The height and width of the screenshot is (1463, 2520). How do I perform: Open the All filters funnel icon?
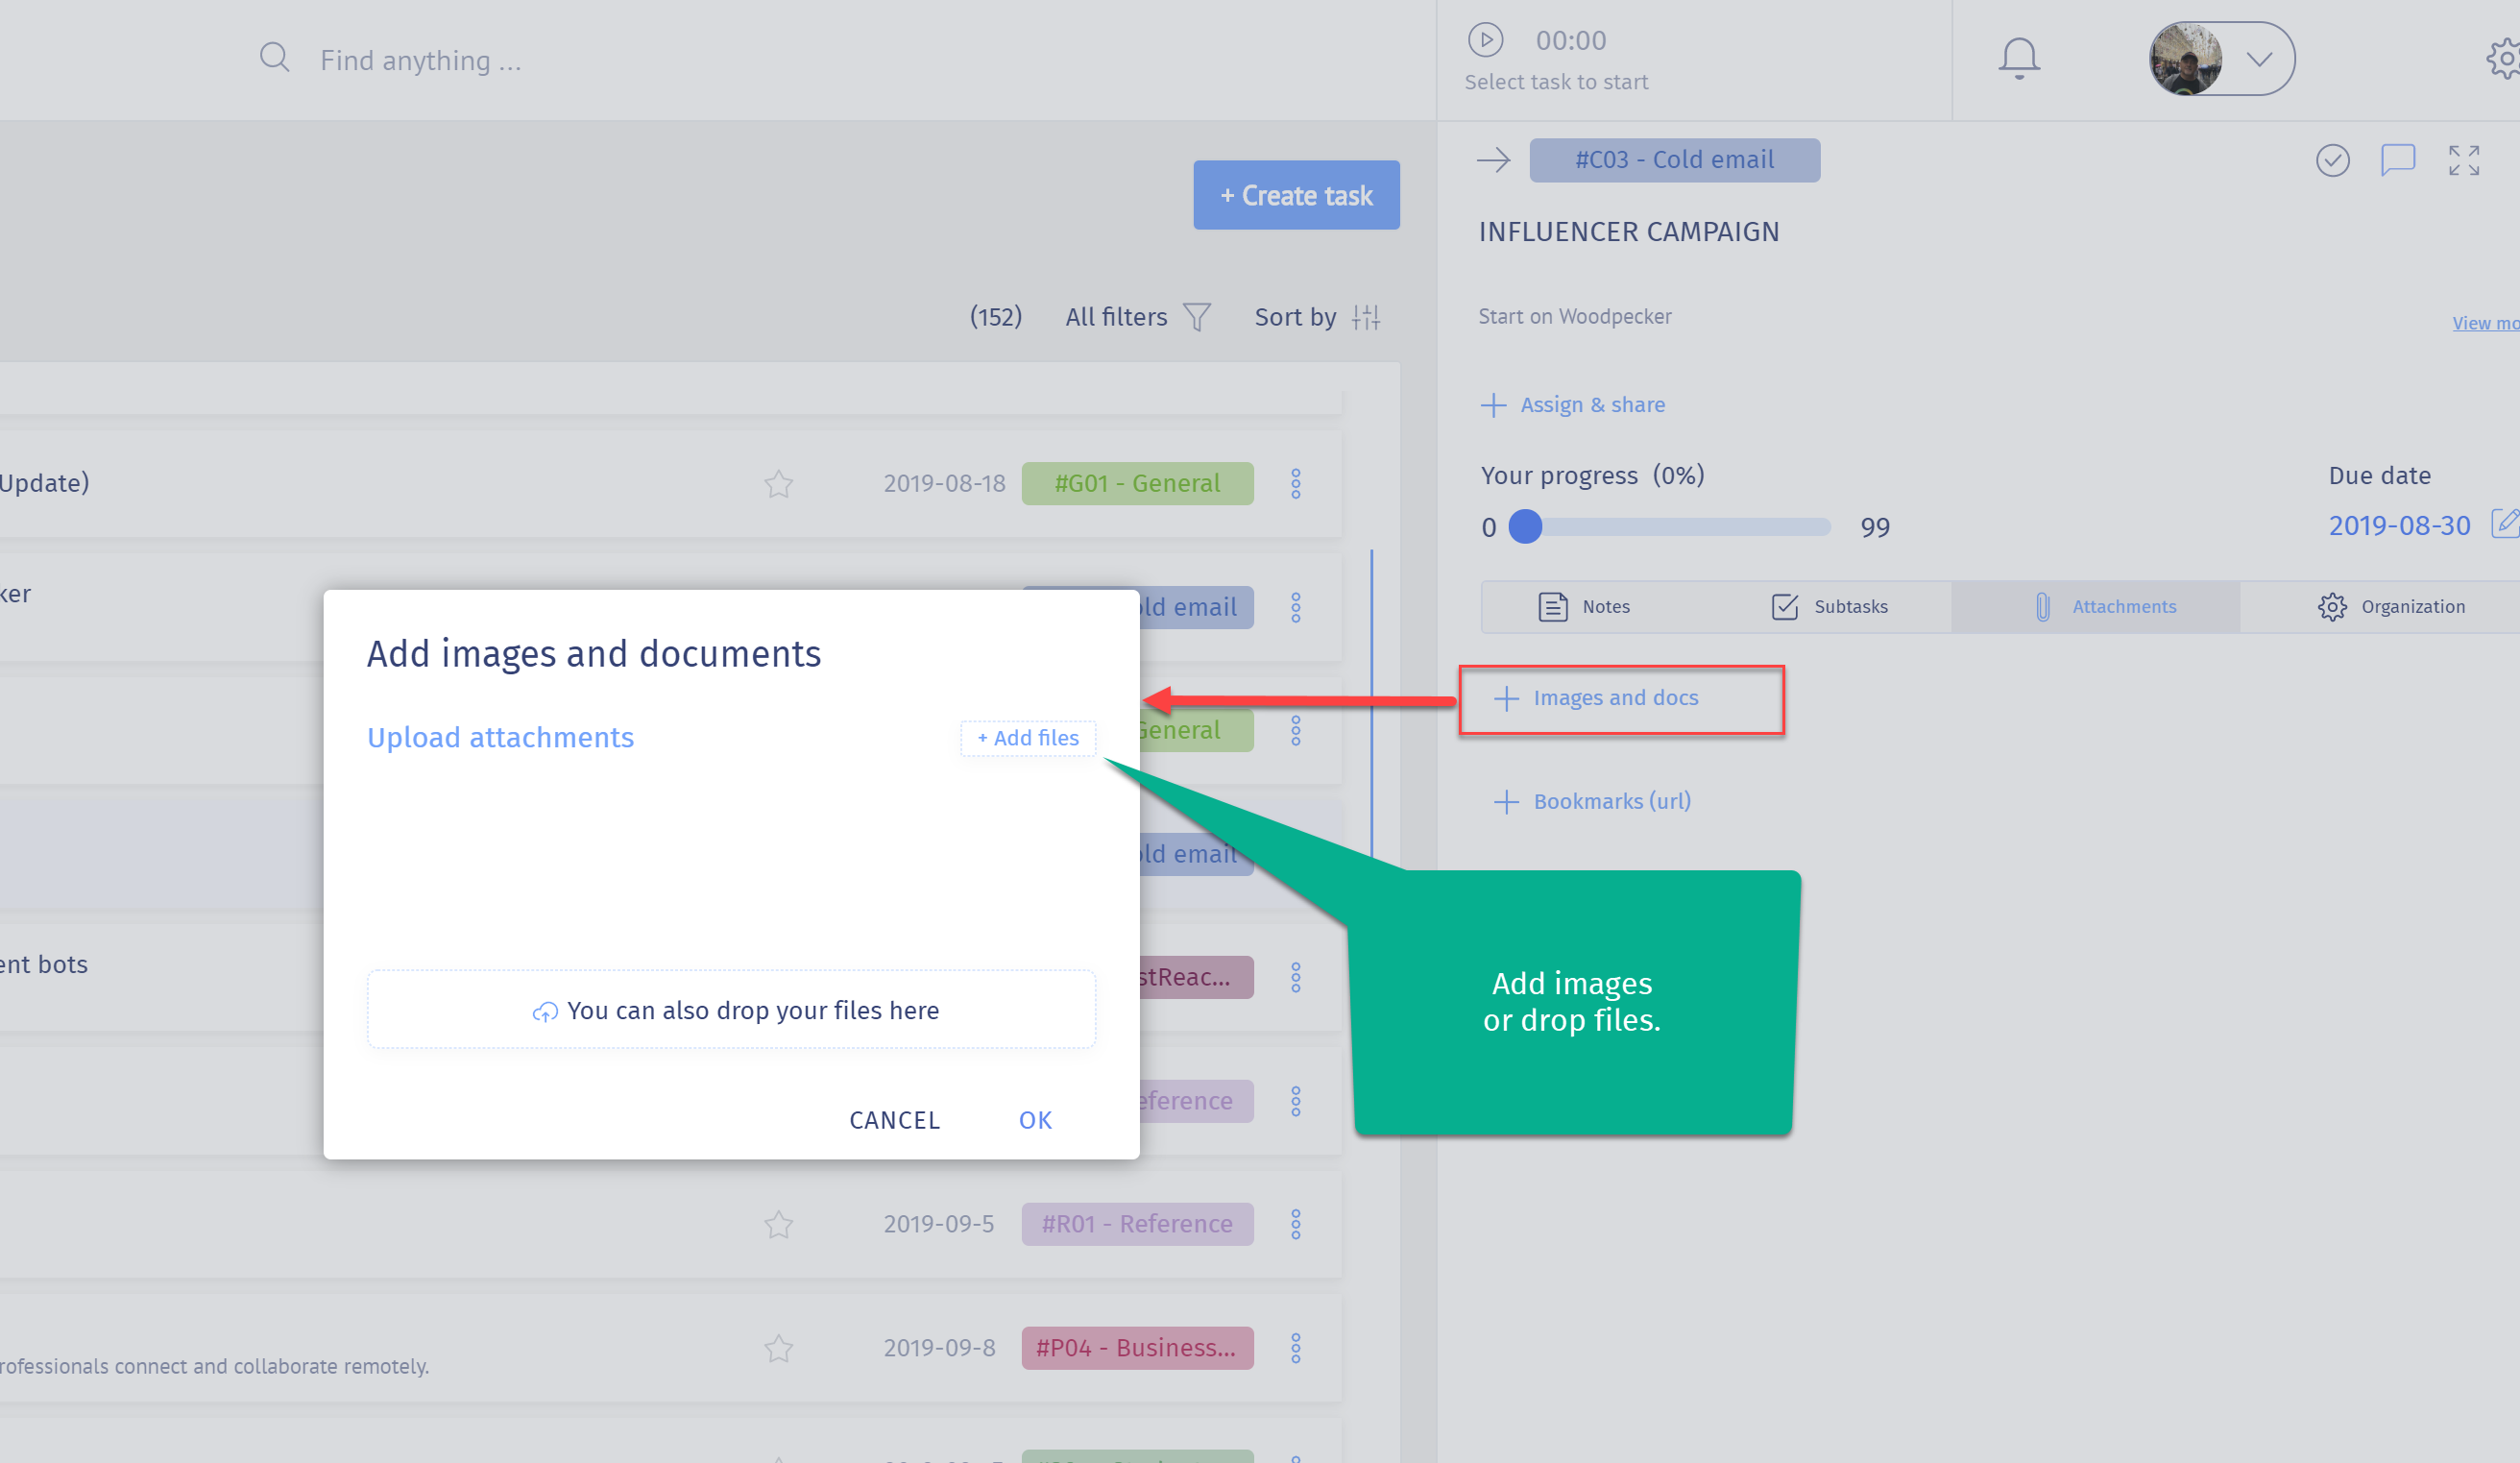(1196, 317)
